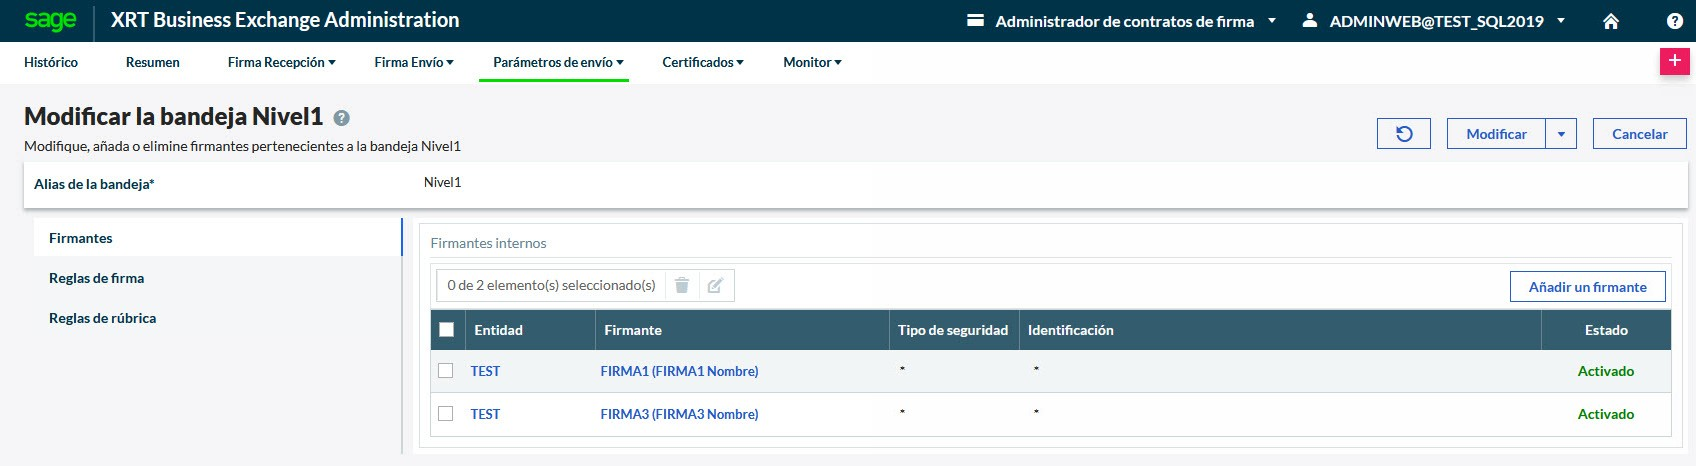The width and height of the screenshot is (1696, 466).
Task: Open the ADMINWEB@TEST_SQL2019 user menu
Action: 1436,21
